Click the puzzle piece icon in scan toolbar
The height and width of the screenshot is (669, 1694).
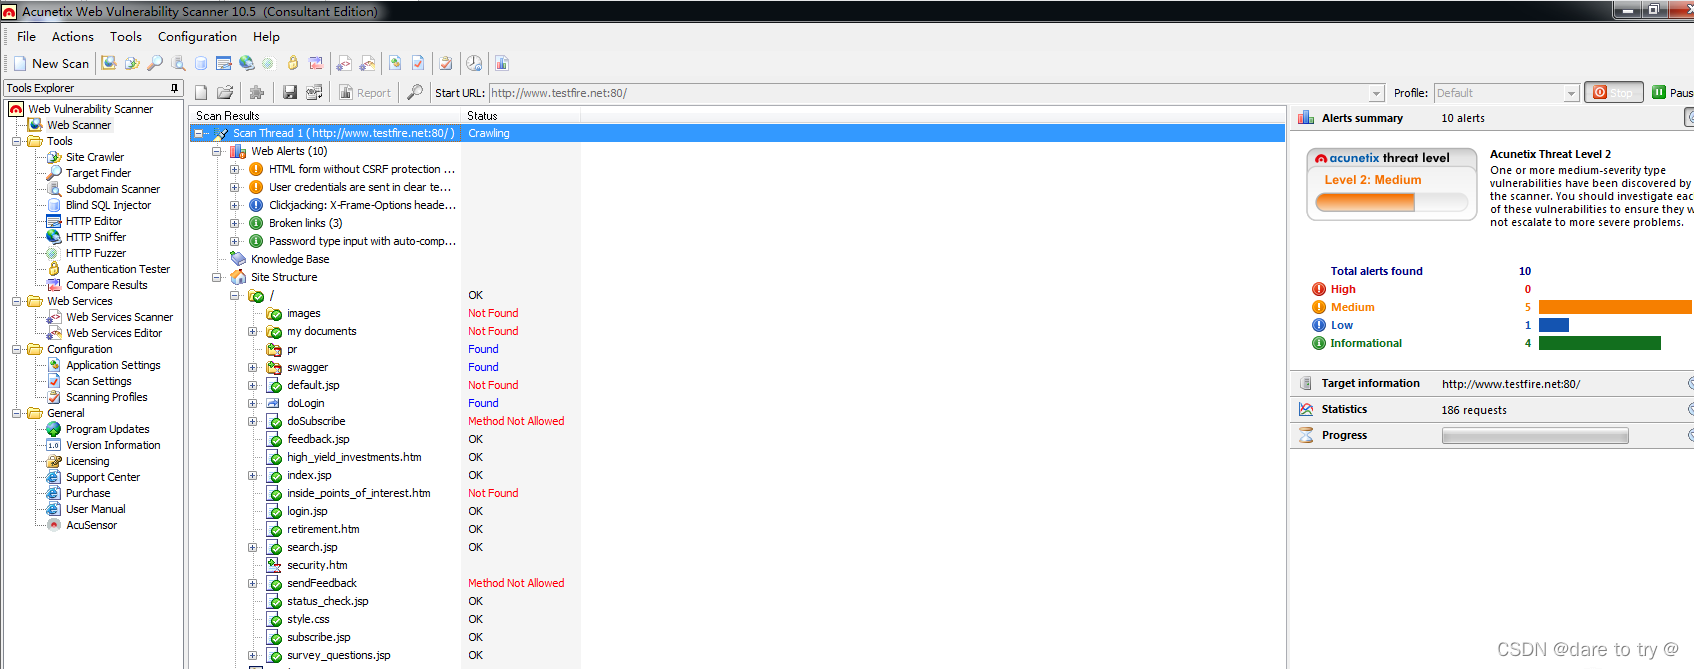[257, 93]
